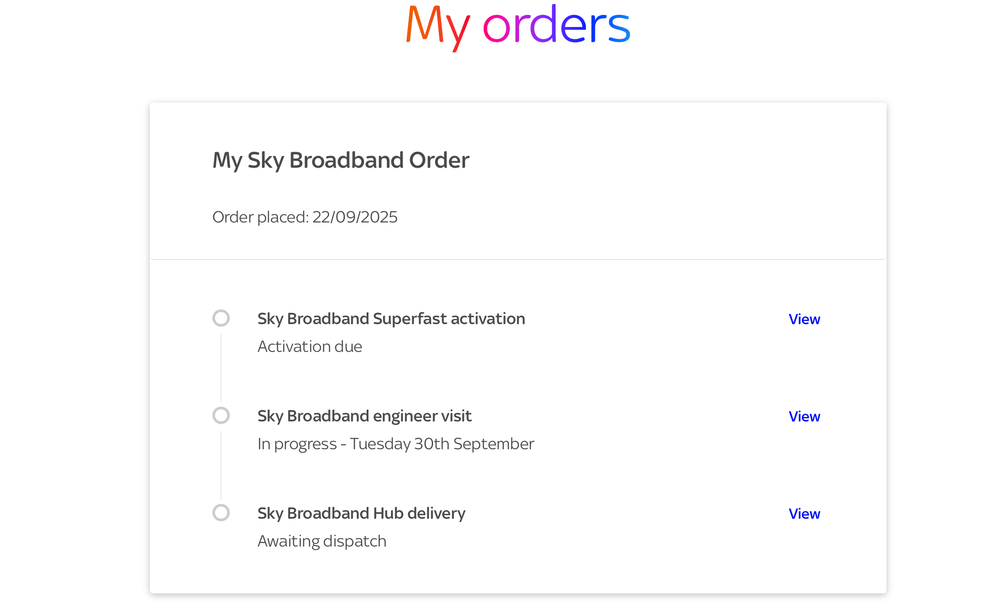Viewport: 999px width, 610px height.
Task: Click timeline line between activation and engineer visit
Action: pos(221,367)
